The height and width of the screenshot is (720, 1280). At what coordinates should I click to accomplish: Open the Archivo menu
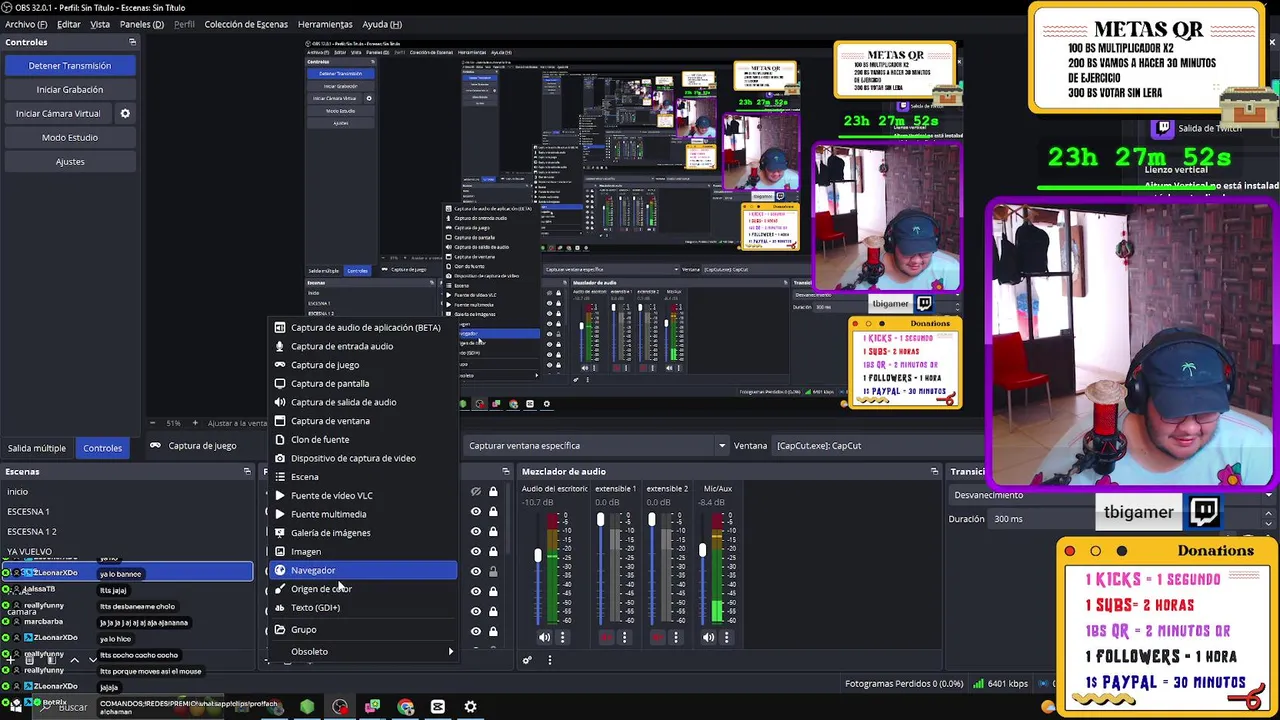(x=26, y=24)
